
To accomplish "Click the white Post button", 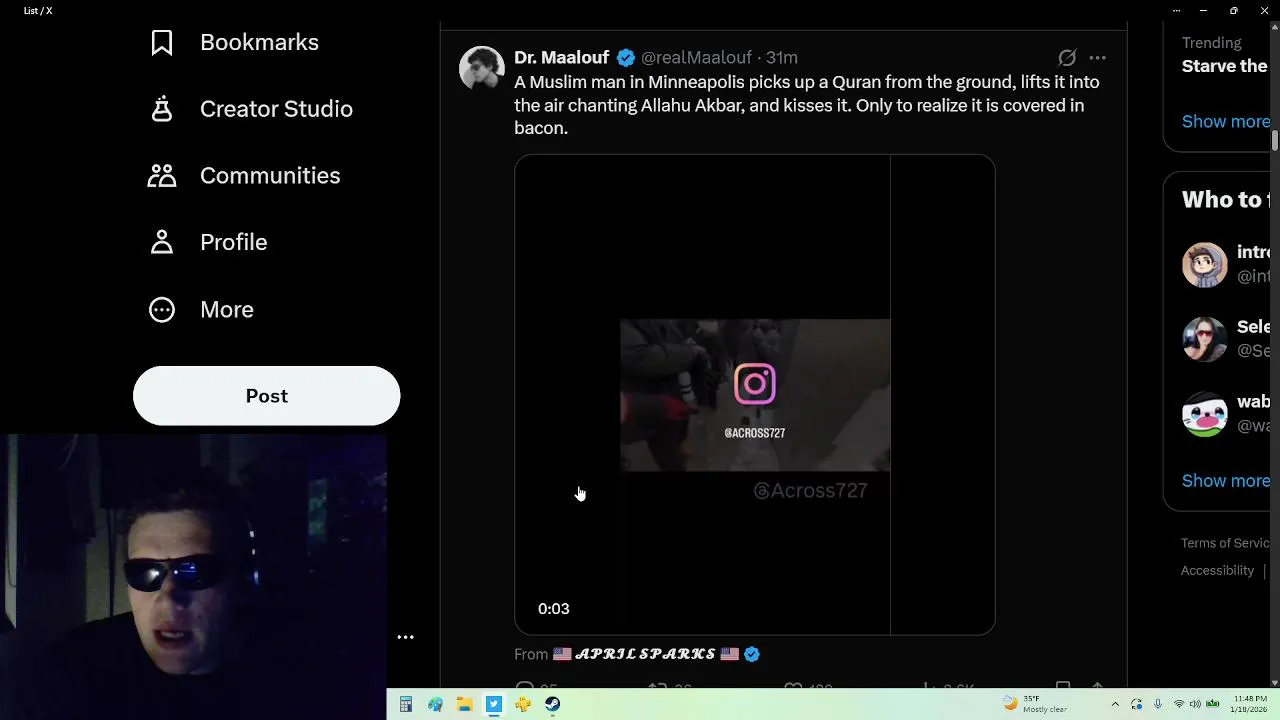I will click(x=267, y=396).
